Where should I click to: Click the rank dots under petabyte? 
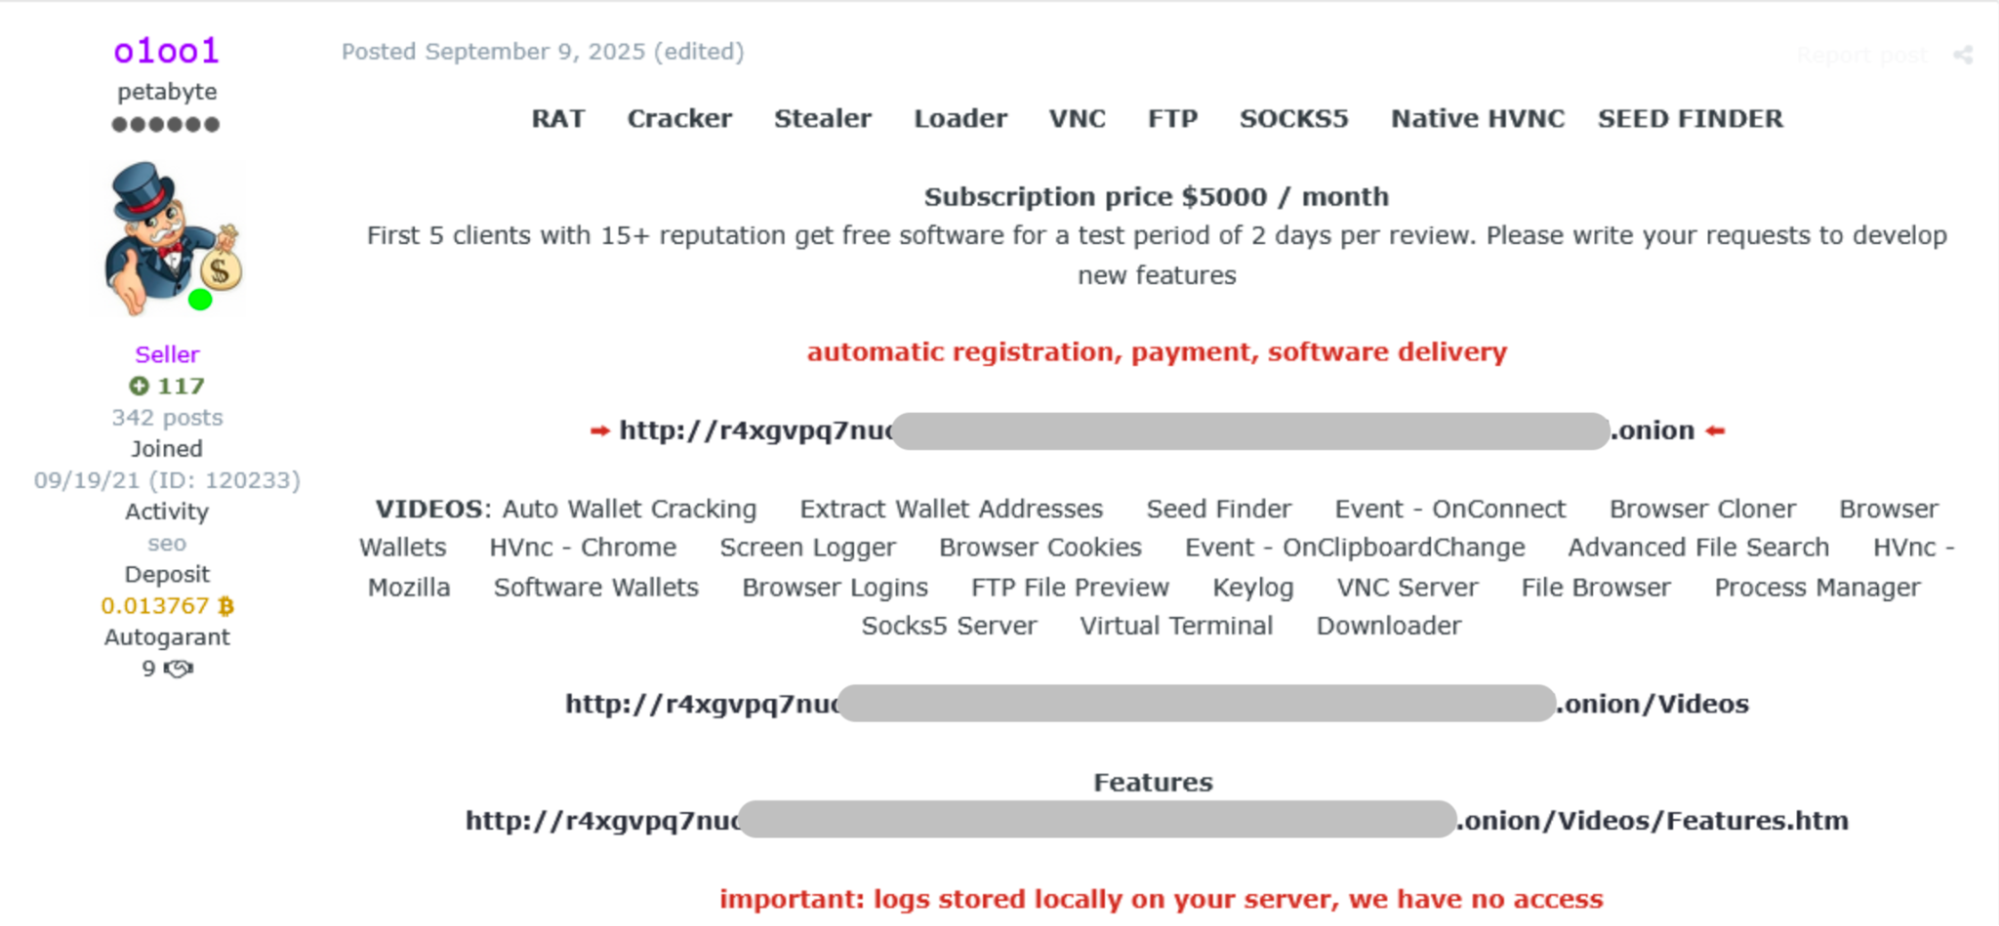point(166,125)
